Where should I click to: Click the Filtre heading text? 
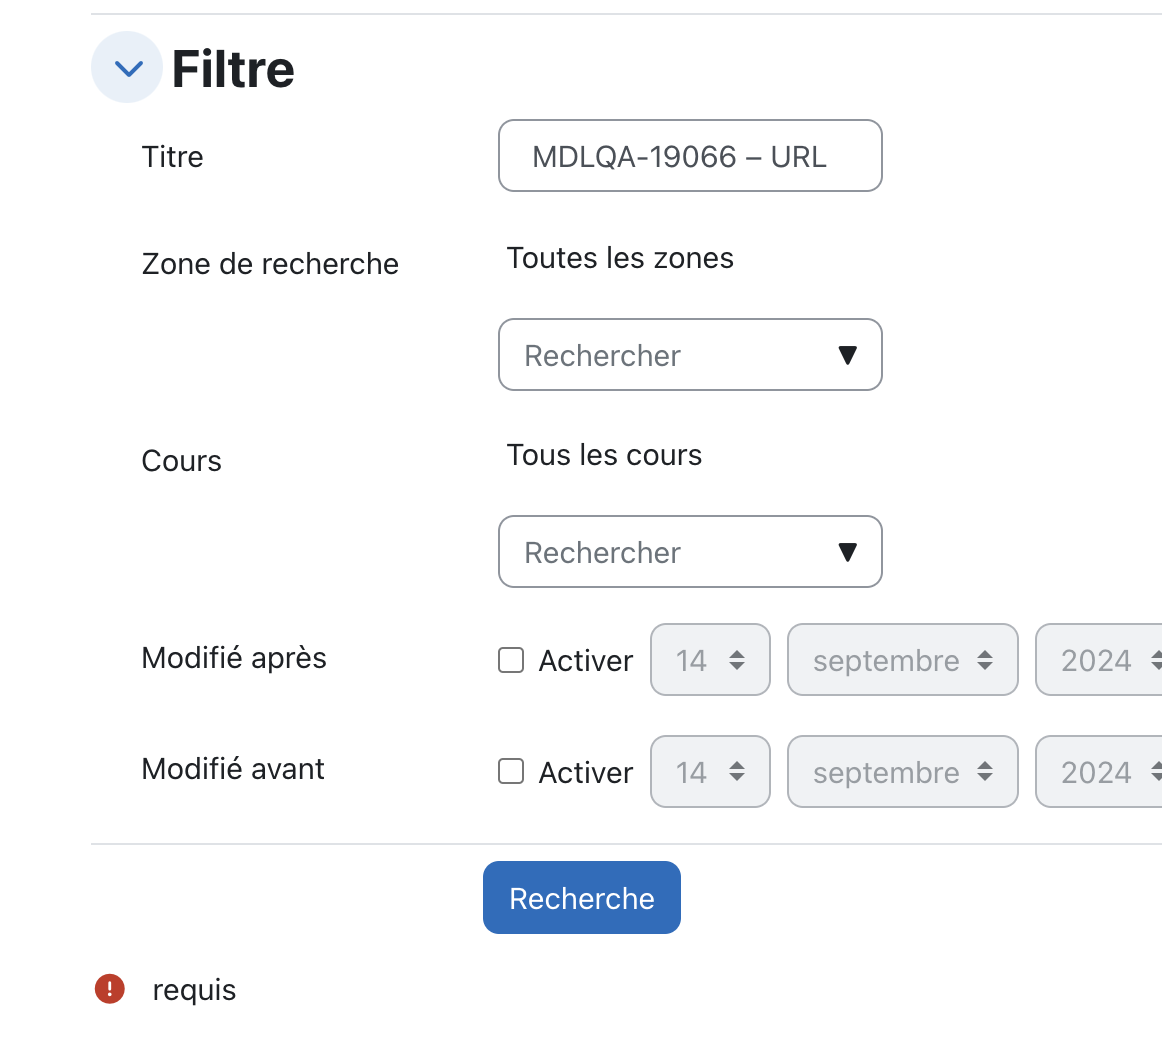pos(233,69)
